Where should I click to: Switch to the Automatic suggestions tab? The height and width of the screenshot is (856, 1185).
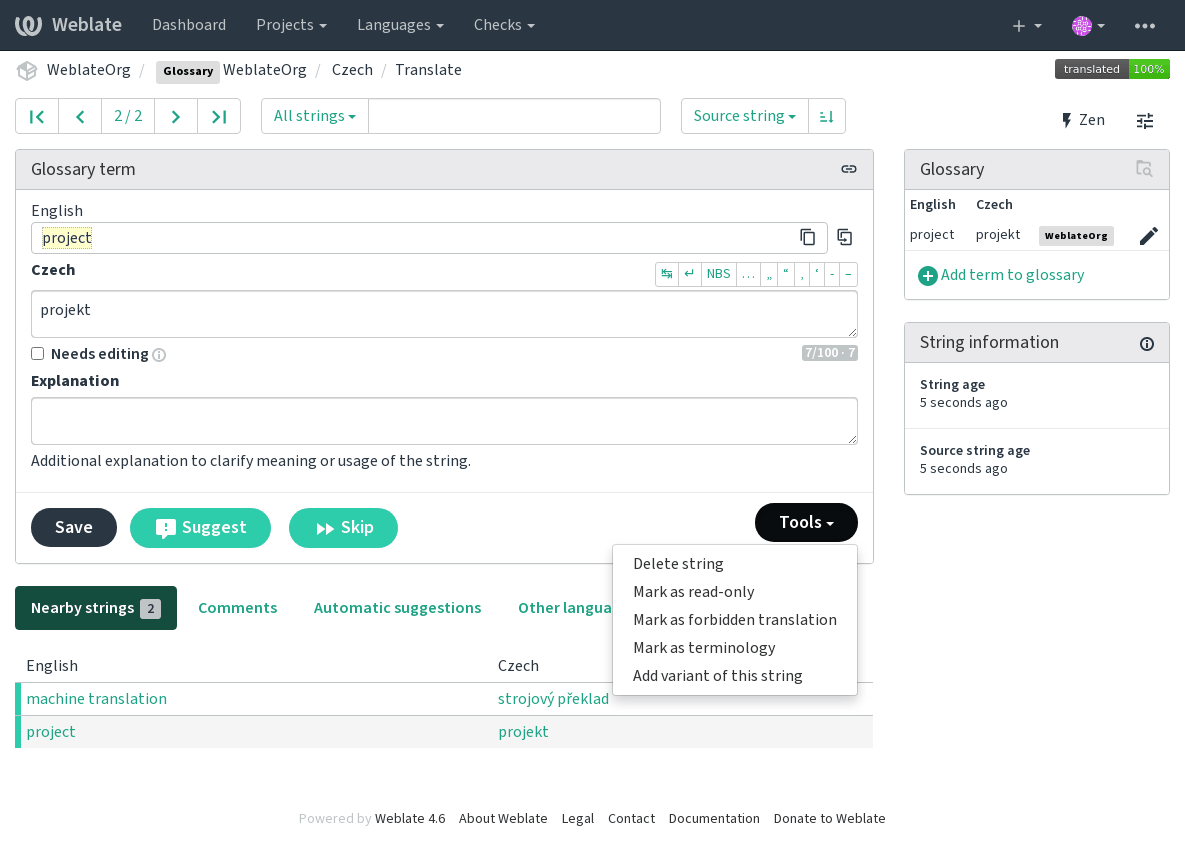[x=397, y=608]
